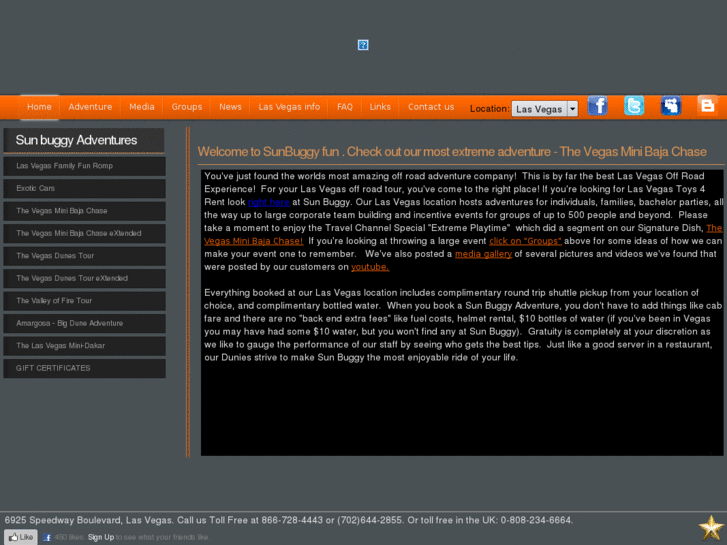
Task: Open the Contact us menu item
Action: point(431,107)
